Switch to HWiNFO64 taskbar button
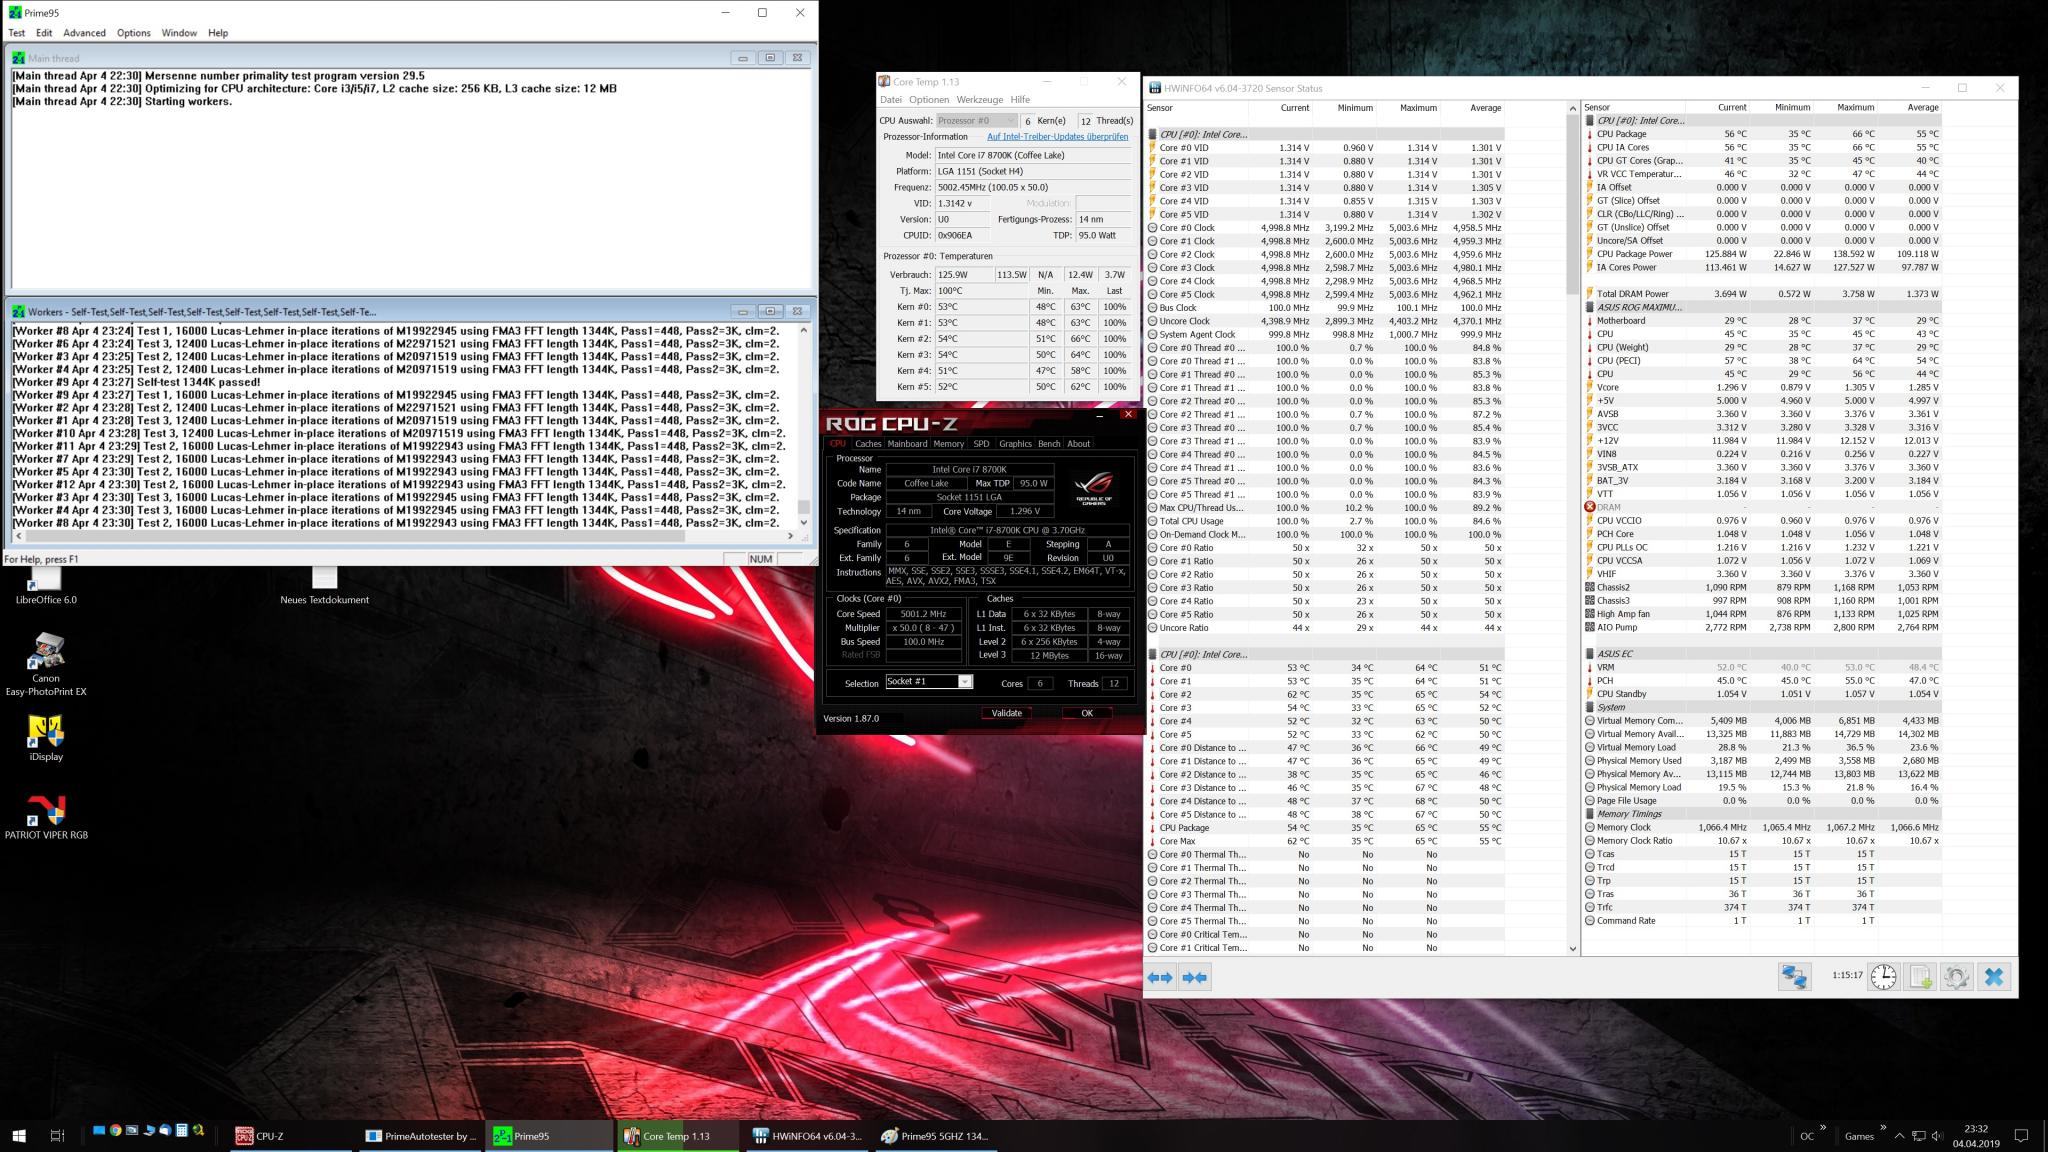The height and width of the screenshot is (1152, 2048). [808, 1136]
